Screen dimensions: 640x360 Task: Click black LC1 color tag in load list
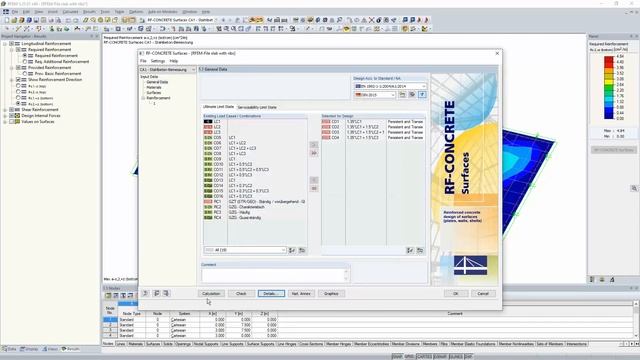pos(208,122)
